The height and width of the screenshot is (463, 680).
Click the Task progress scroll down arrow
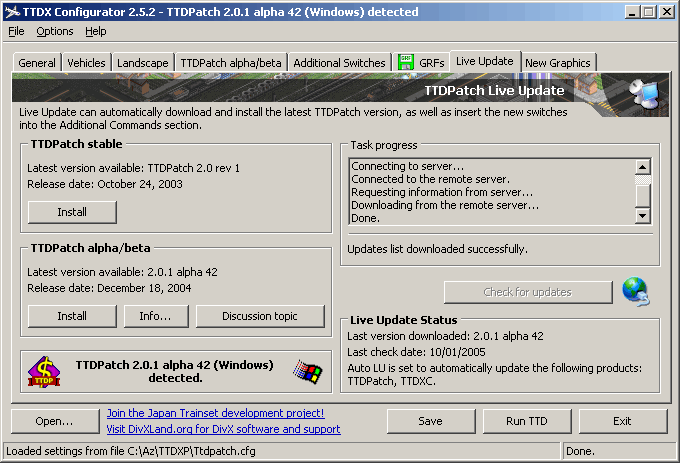[x=642, y=215]
